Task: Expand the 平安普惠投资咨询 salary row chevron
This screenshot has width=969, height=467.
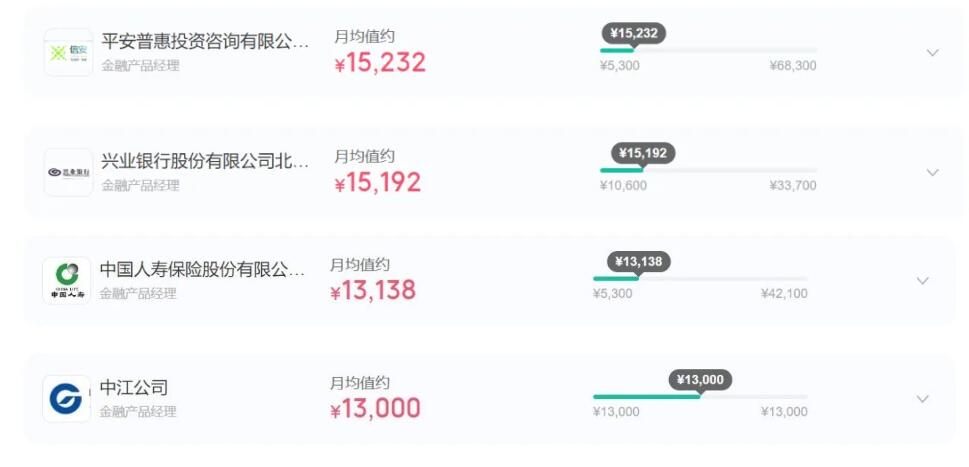Action: 933,53
